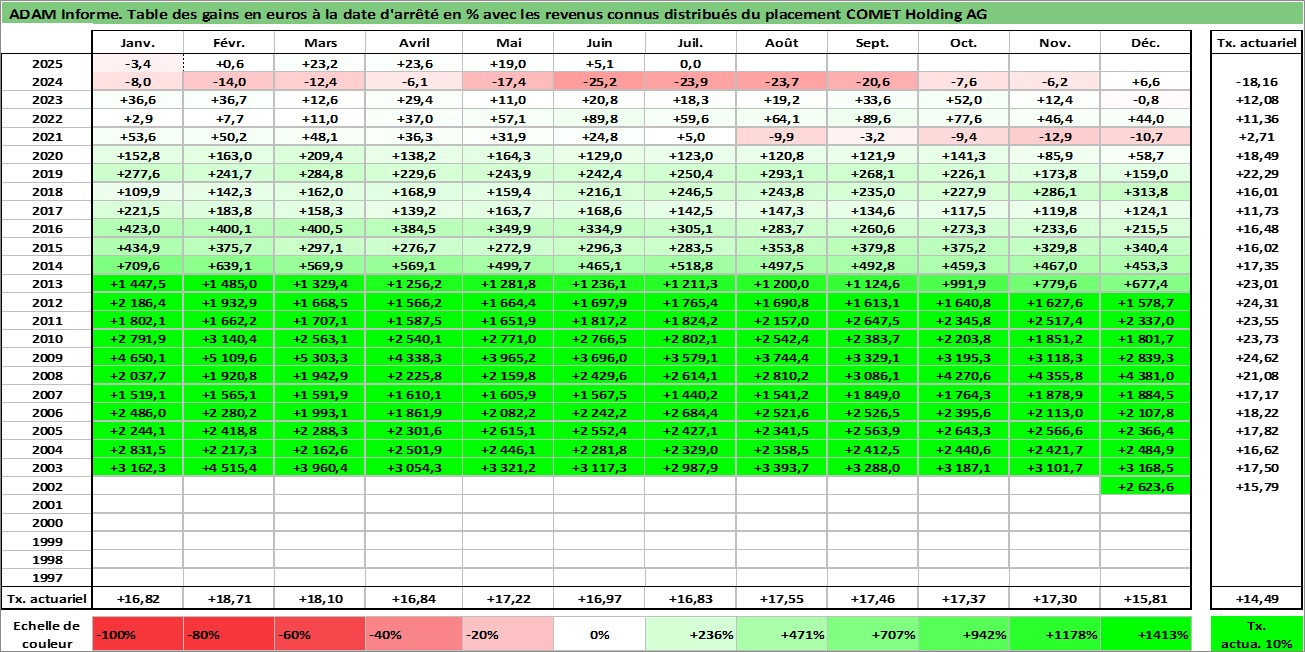Select Déc. actuarial total +15,81
Image resolution: width=1305 pixels, height=652 pixels.
click(1146, 599)
